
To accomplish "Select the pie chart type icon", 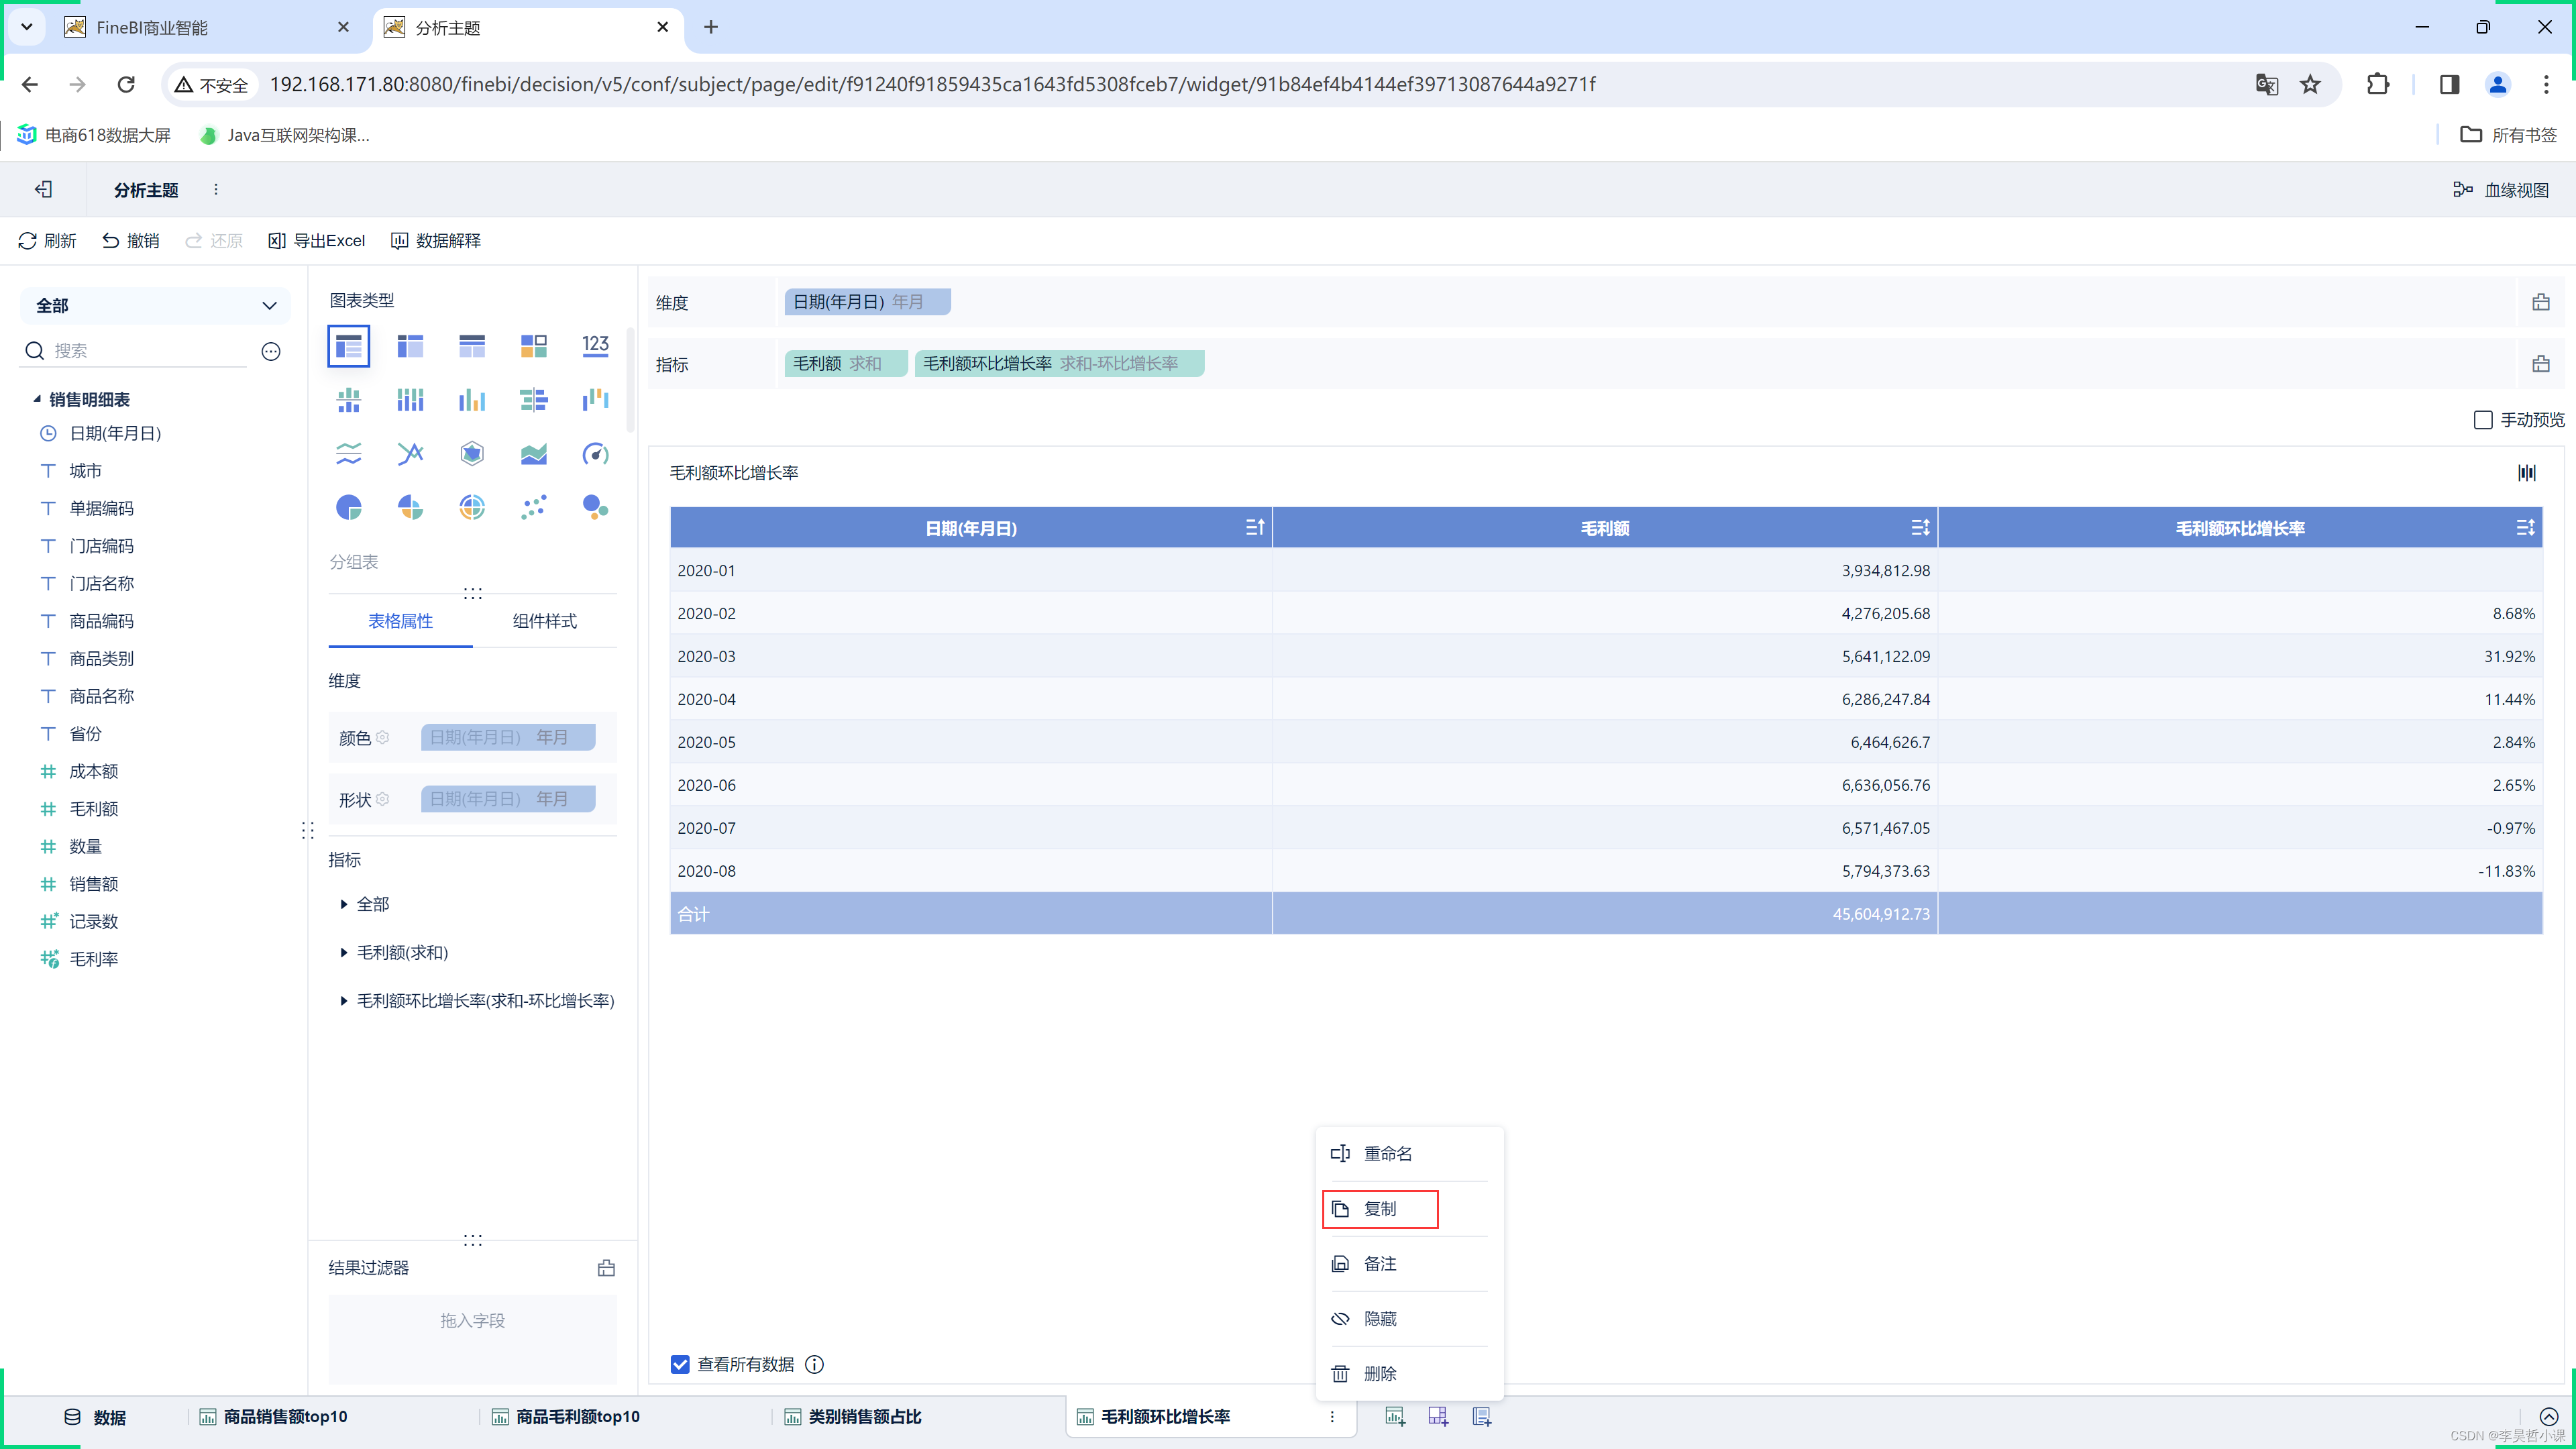I will coord(348,508).
